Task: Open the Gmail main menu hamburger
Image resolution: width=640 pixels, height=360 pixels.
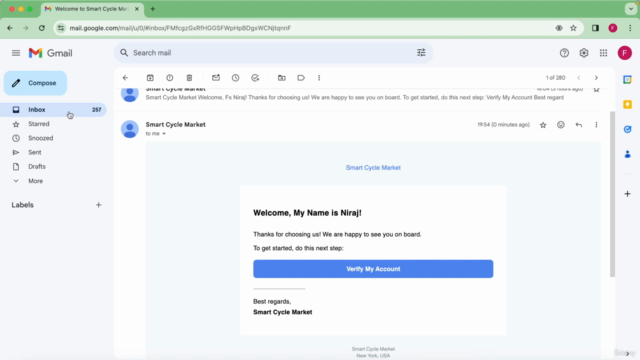Action: pos(16,53)
